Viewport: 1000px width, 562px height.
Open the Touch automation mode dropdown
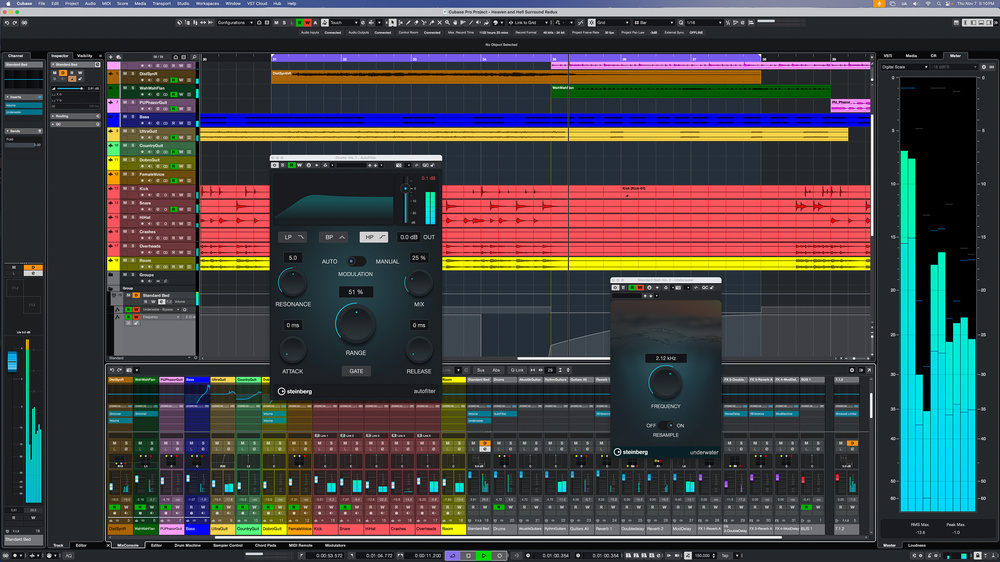[x=342, y=22]
